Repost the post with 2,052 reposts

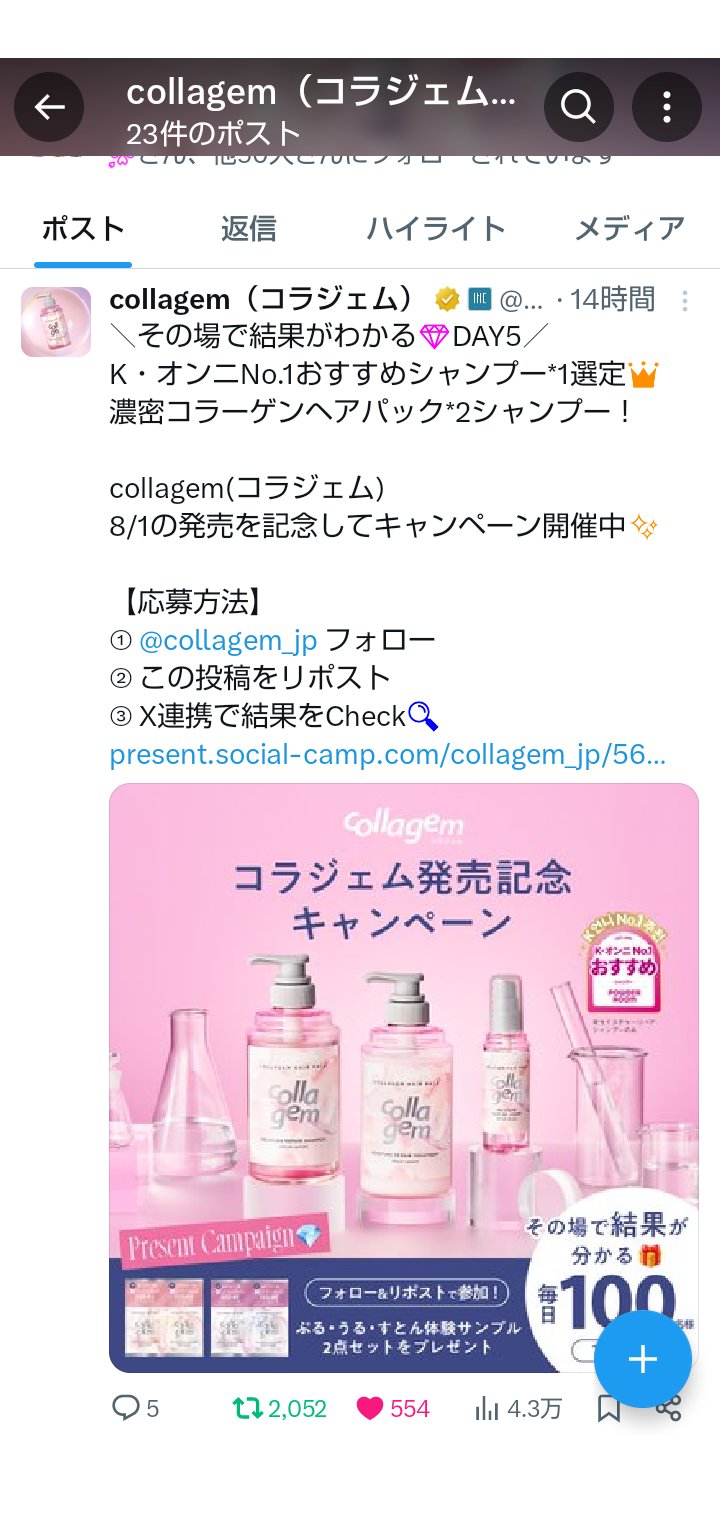(247, 1408)
